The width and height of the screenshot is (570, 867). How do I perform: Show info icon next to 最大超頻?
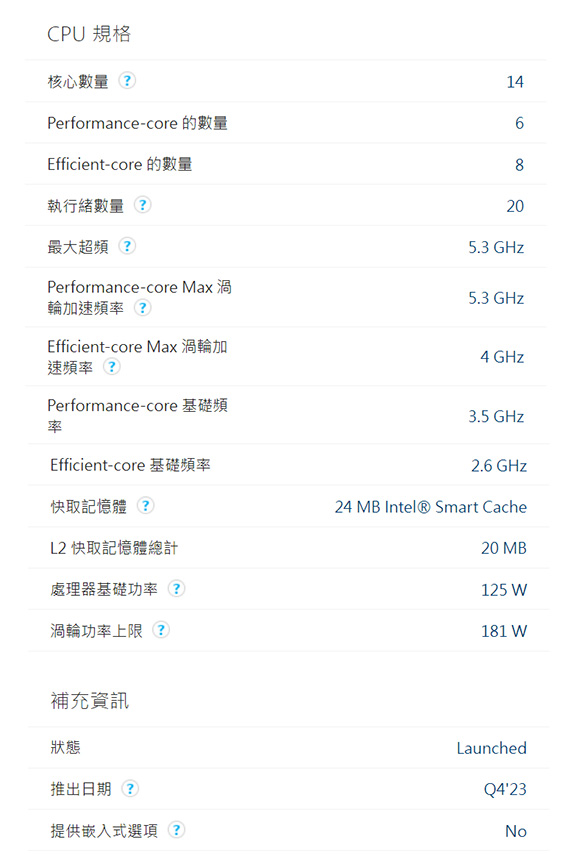(127, 246)
